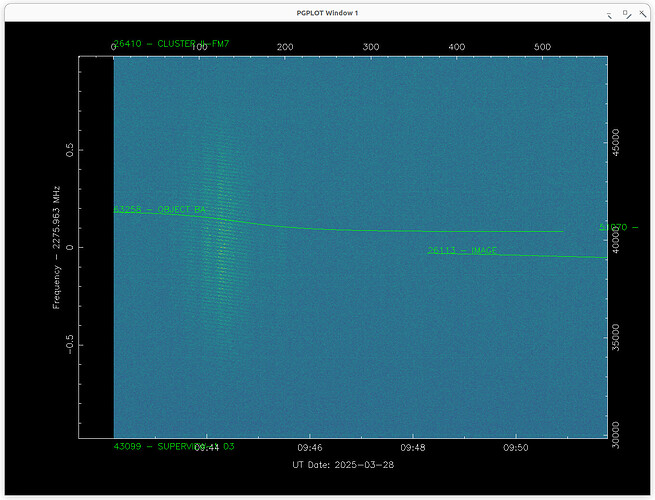Click the 45000 label on the right axis
Image resolution: width=655 pixels, height=500 pixels.
(615, 142)
